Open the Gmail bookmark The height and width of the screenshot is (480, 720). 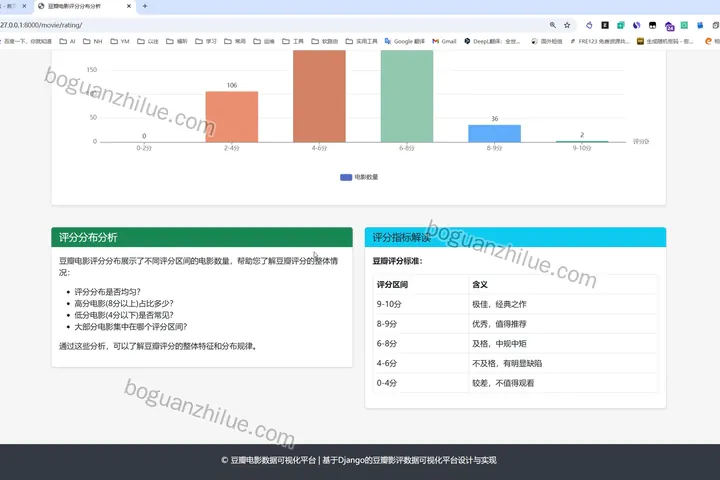tap(444, 41)
